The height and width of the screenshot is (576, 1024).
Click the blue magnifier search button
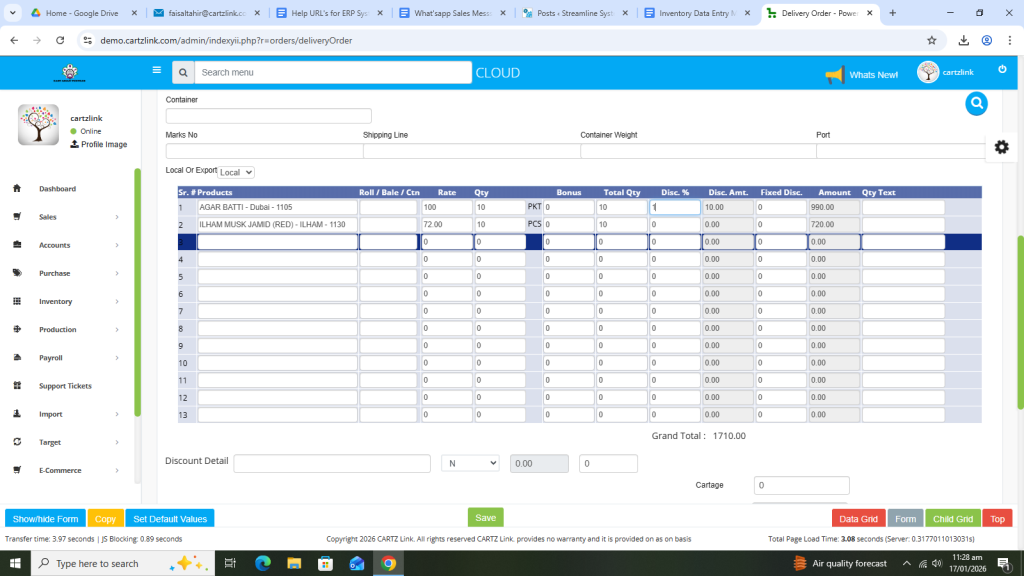point(976,103)
